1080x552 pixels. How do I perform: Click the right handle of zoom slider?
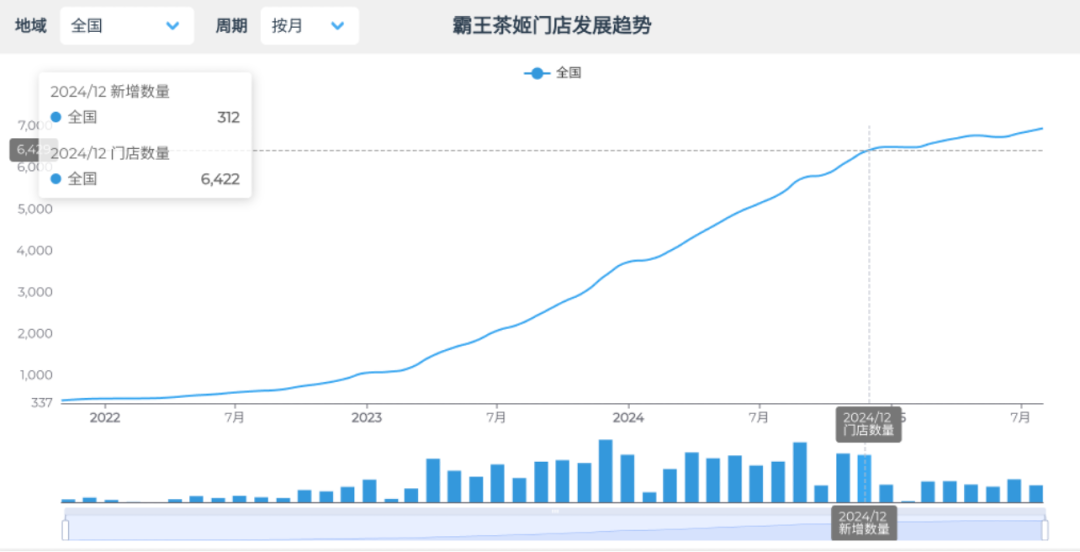pyautogui.click(x=1045, y=530)
